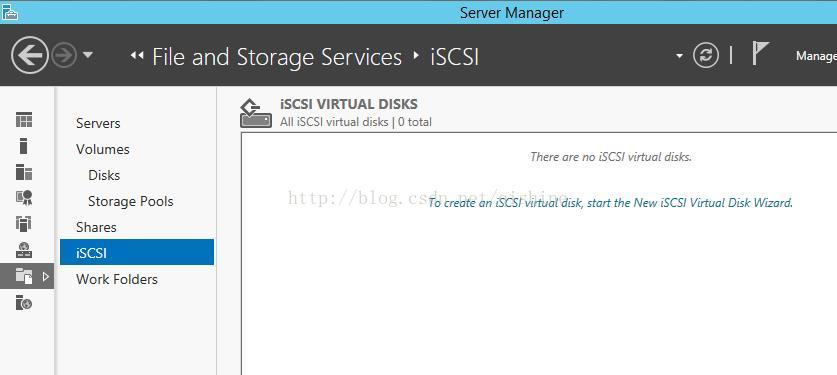
Task: Open the notifications flag icon
Action: click(x=760, y=53)
